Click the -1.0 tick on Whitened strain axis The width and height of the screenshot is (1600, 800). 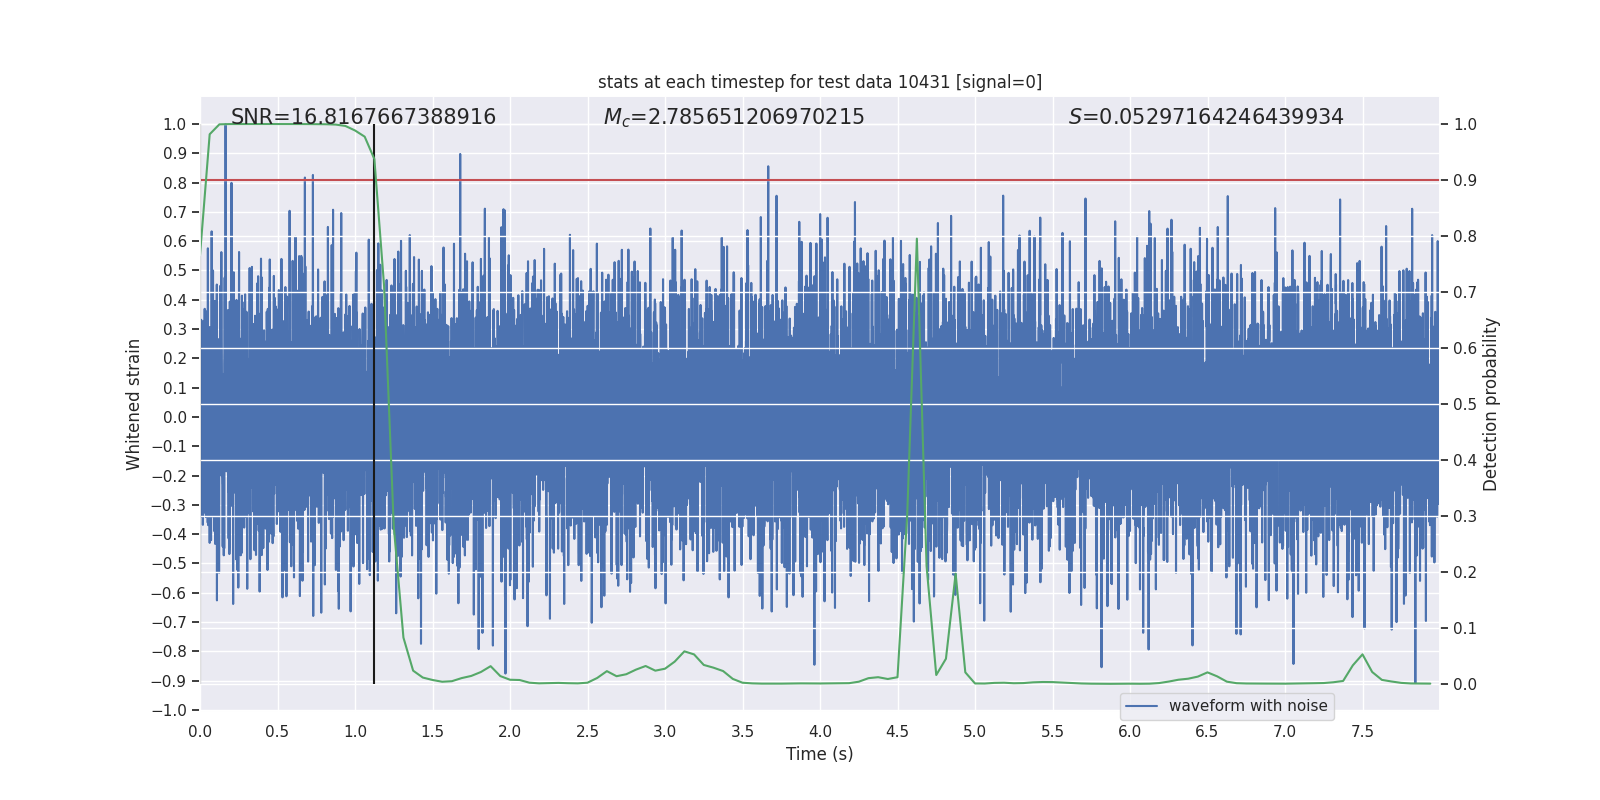click(x=174, y=710)
